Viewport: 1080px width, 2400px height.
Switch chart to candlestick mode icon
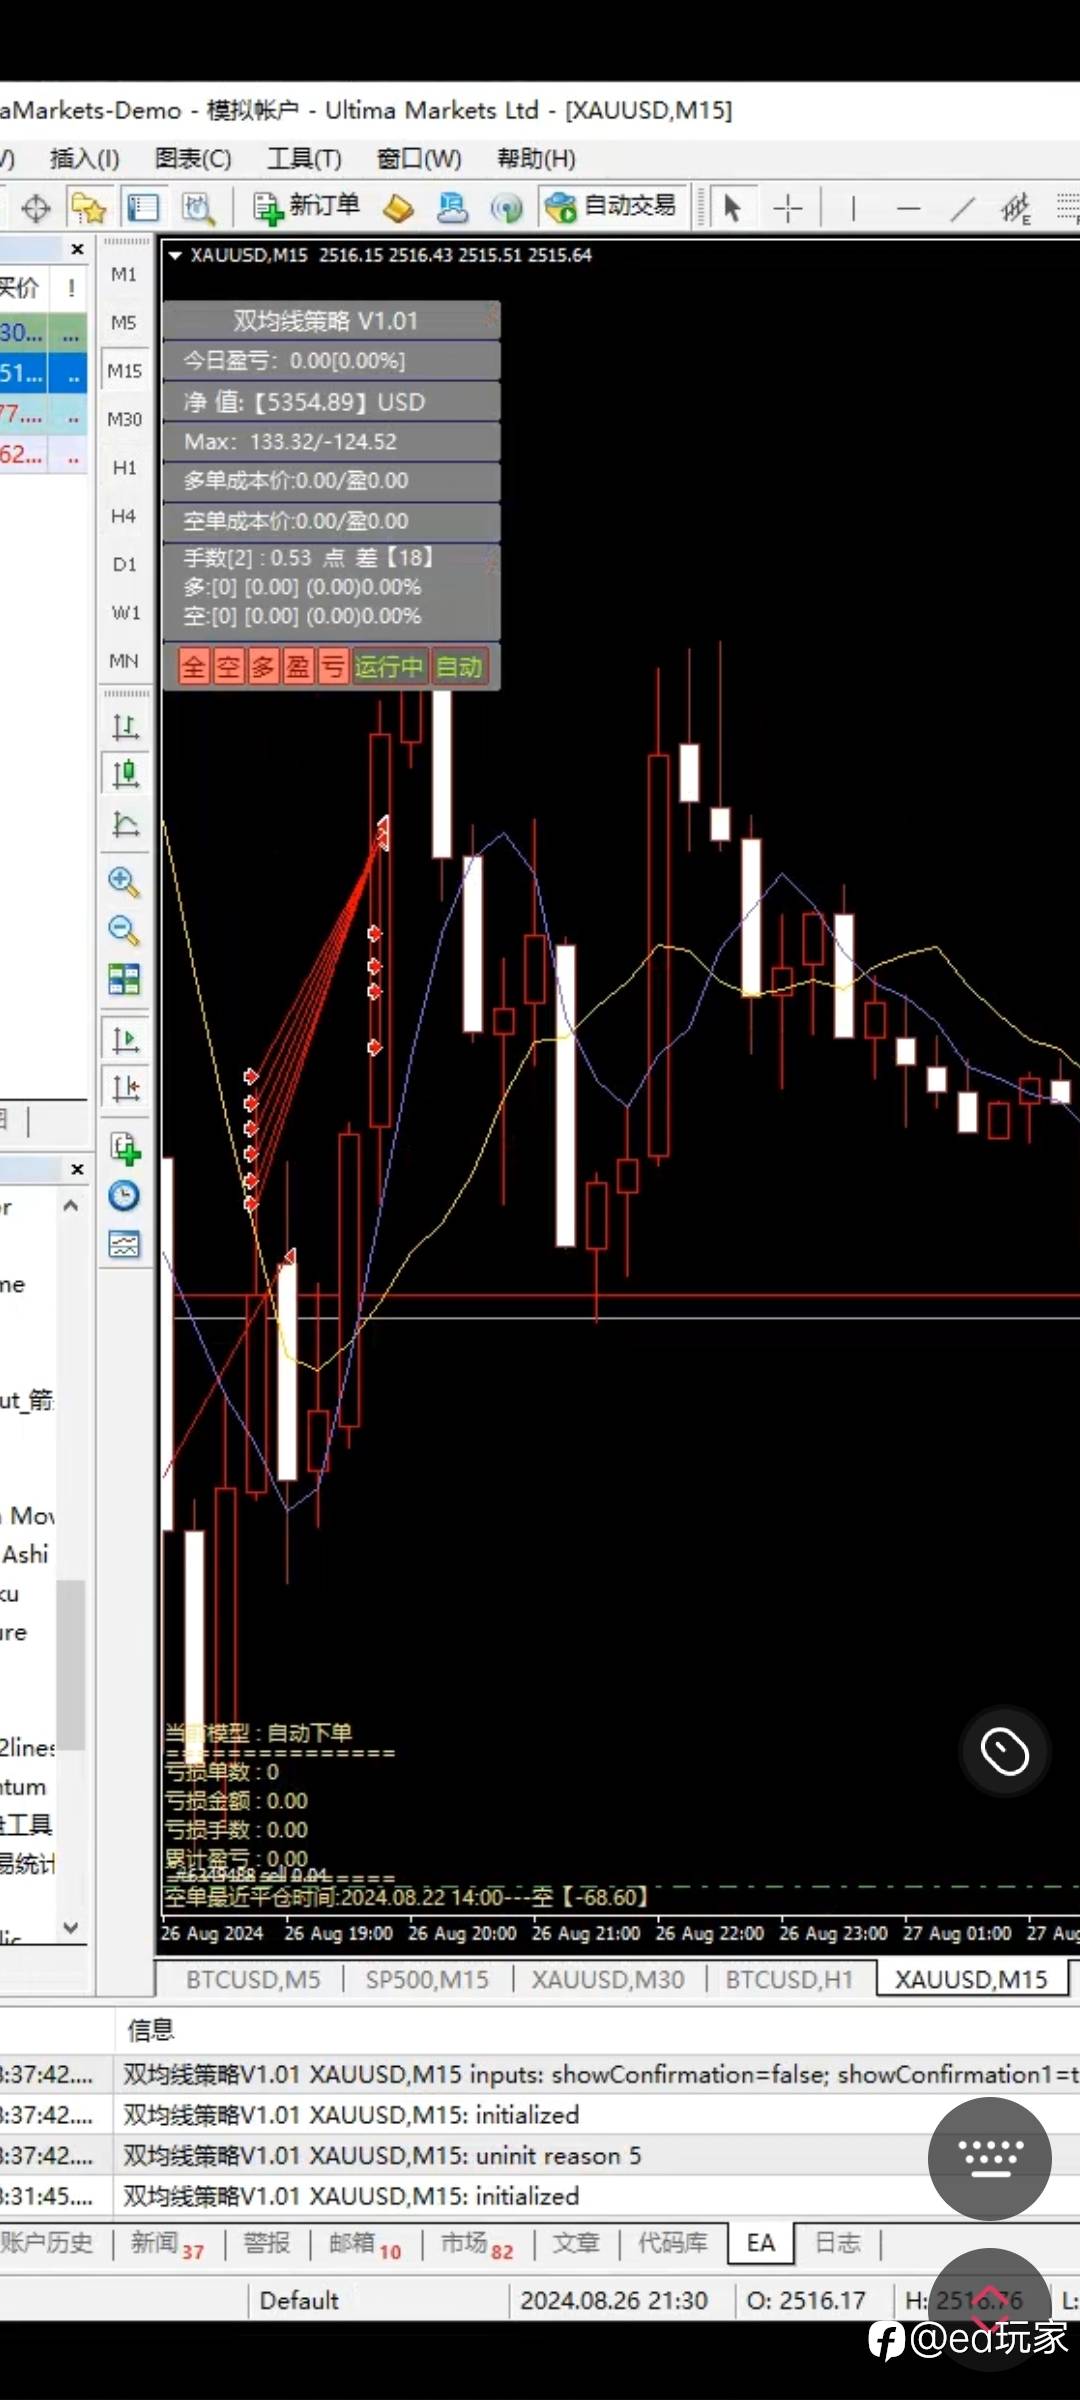125,774
